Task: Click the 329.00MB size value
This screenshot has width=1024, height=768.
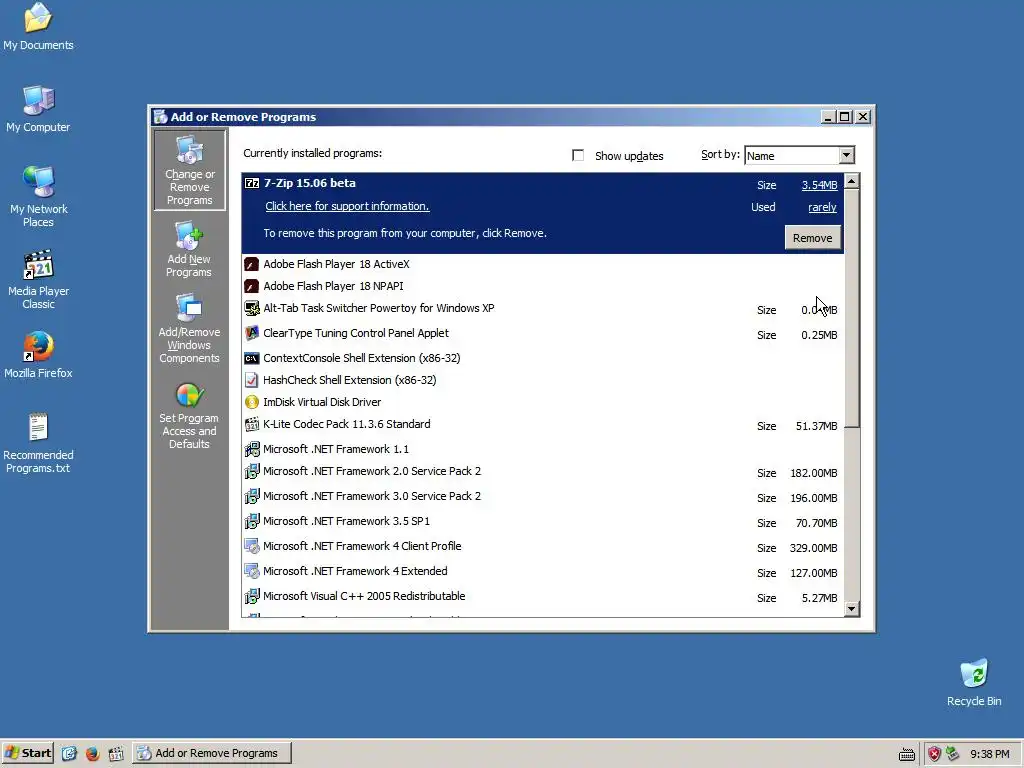Action: coord(813,549)
